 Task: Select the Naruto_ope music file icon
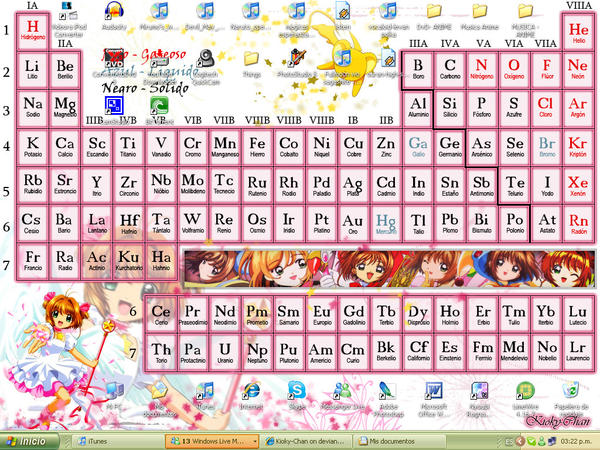251,11
